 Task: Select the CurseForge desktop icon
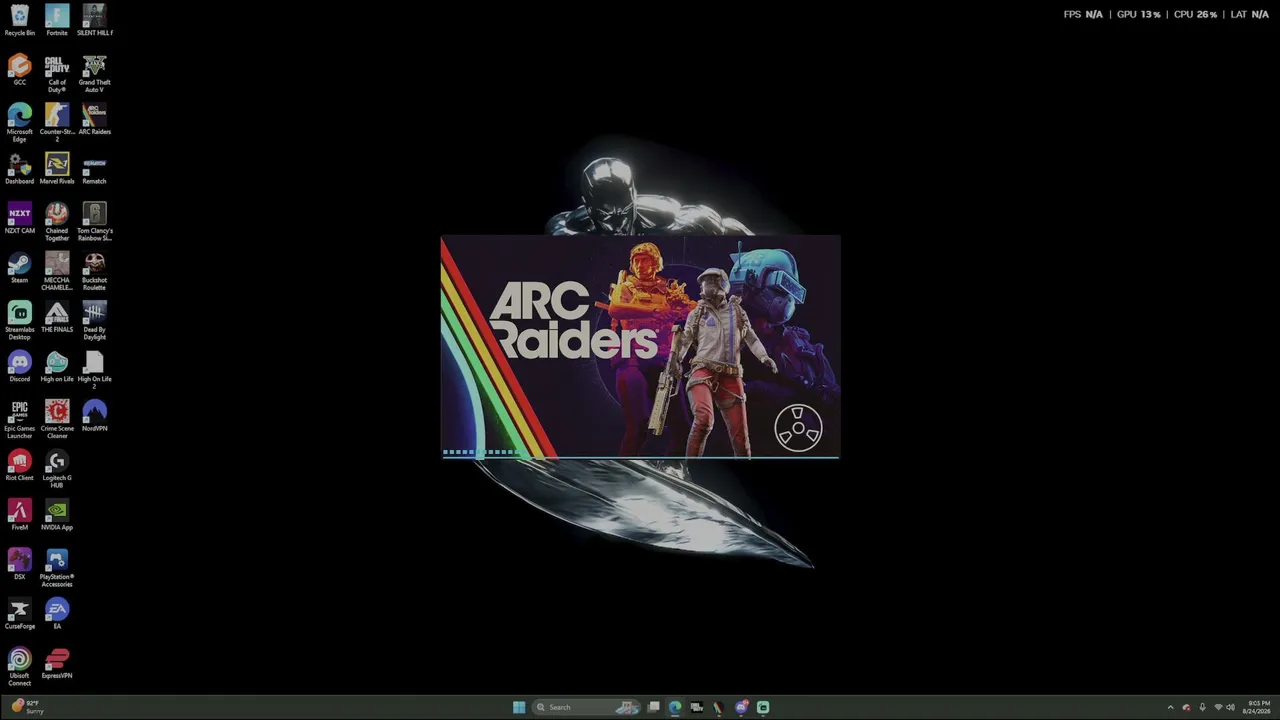pyautogui.click(x=19, y=614)
